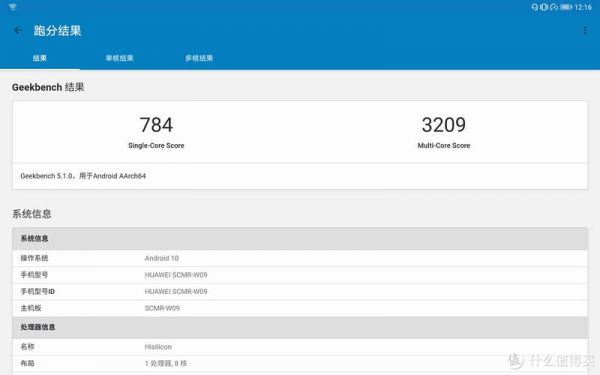Viewport: 600px width, 375px height.
Task: Tap the Android 10 value
Action: [161, 258]
